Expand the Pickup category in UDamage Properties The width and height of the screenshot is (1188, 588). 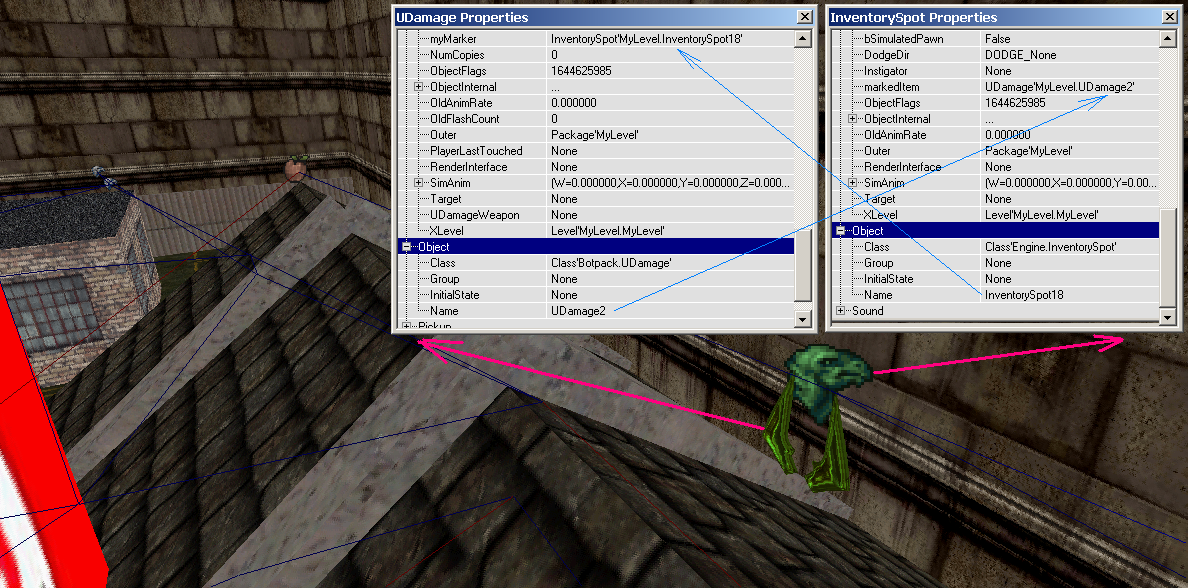click(x=406, y=327)
